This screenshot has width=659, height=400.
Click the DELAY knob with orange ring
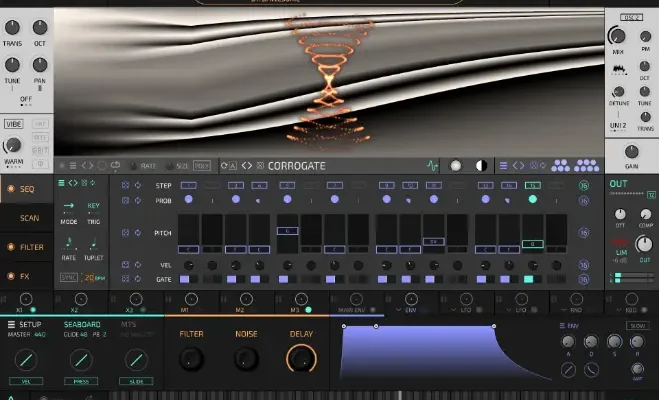301,358
